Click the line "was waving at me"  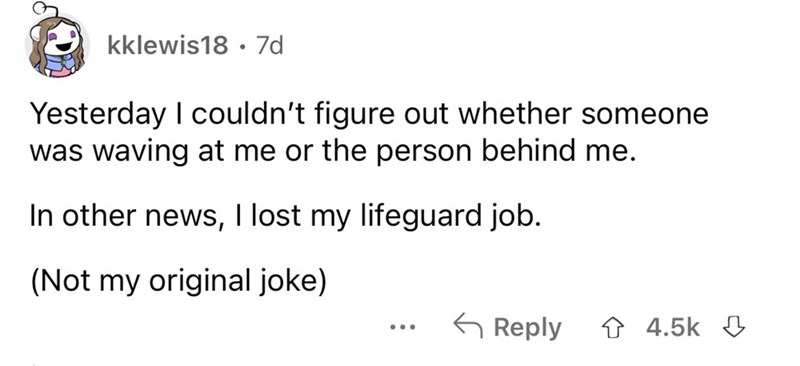333,154
